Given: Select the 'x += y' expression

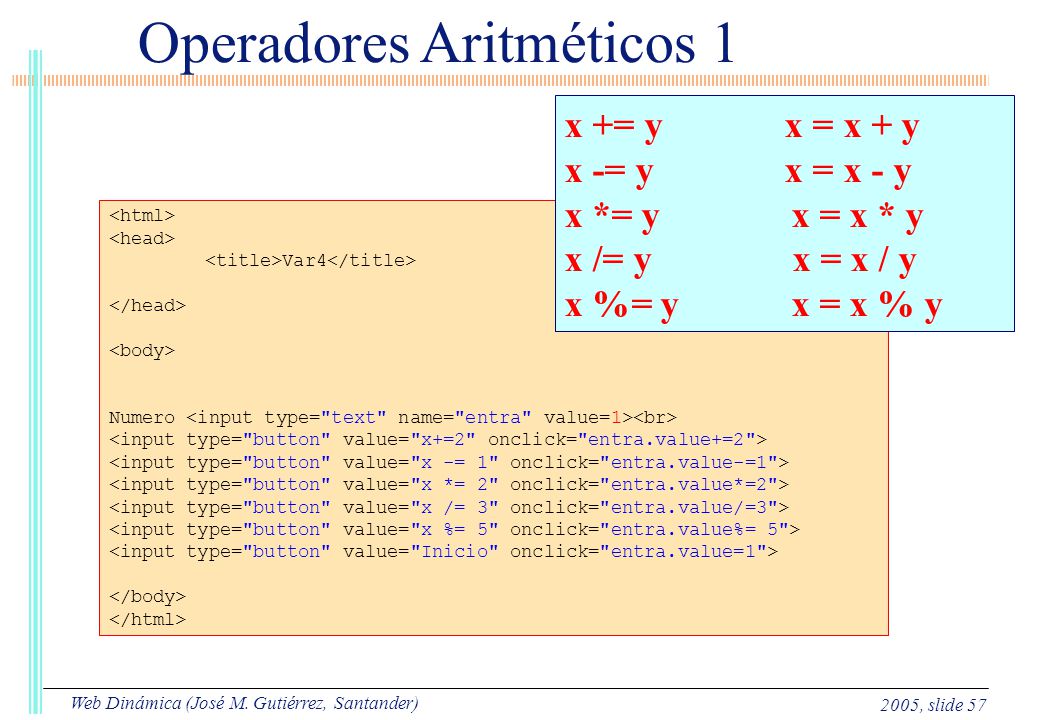Looking at the screenshot, I should point(614,126).
